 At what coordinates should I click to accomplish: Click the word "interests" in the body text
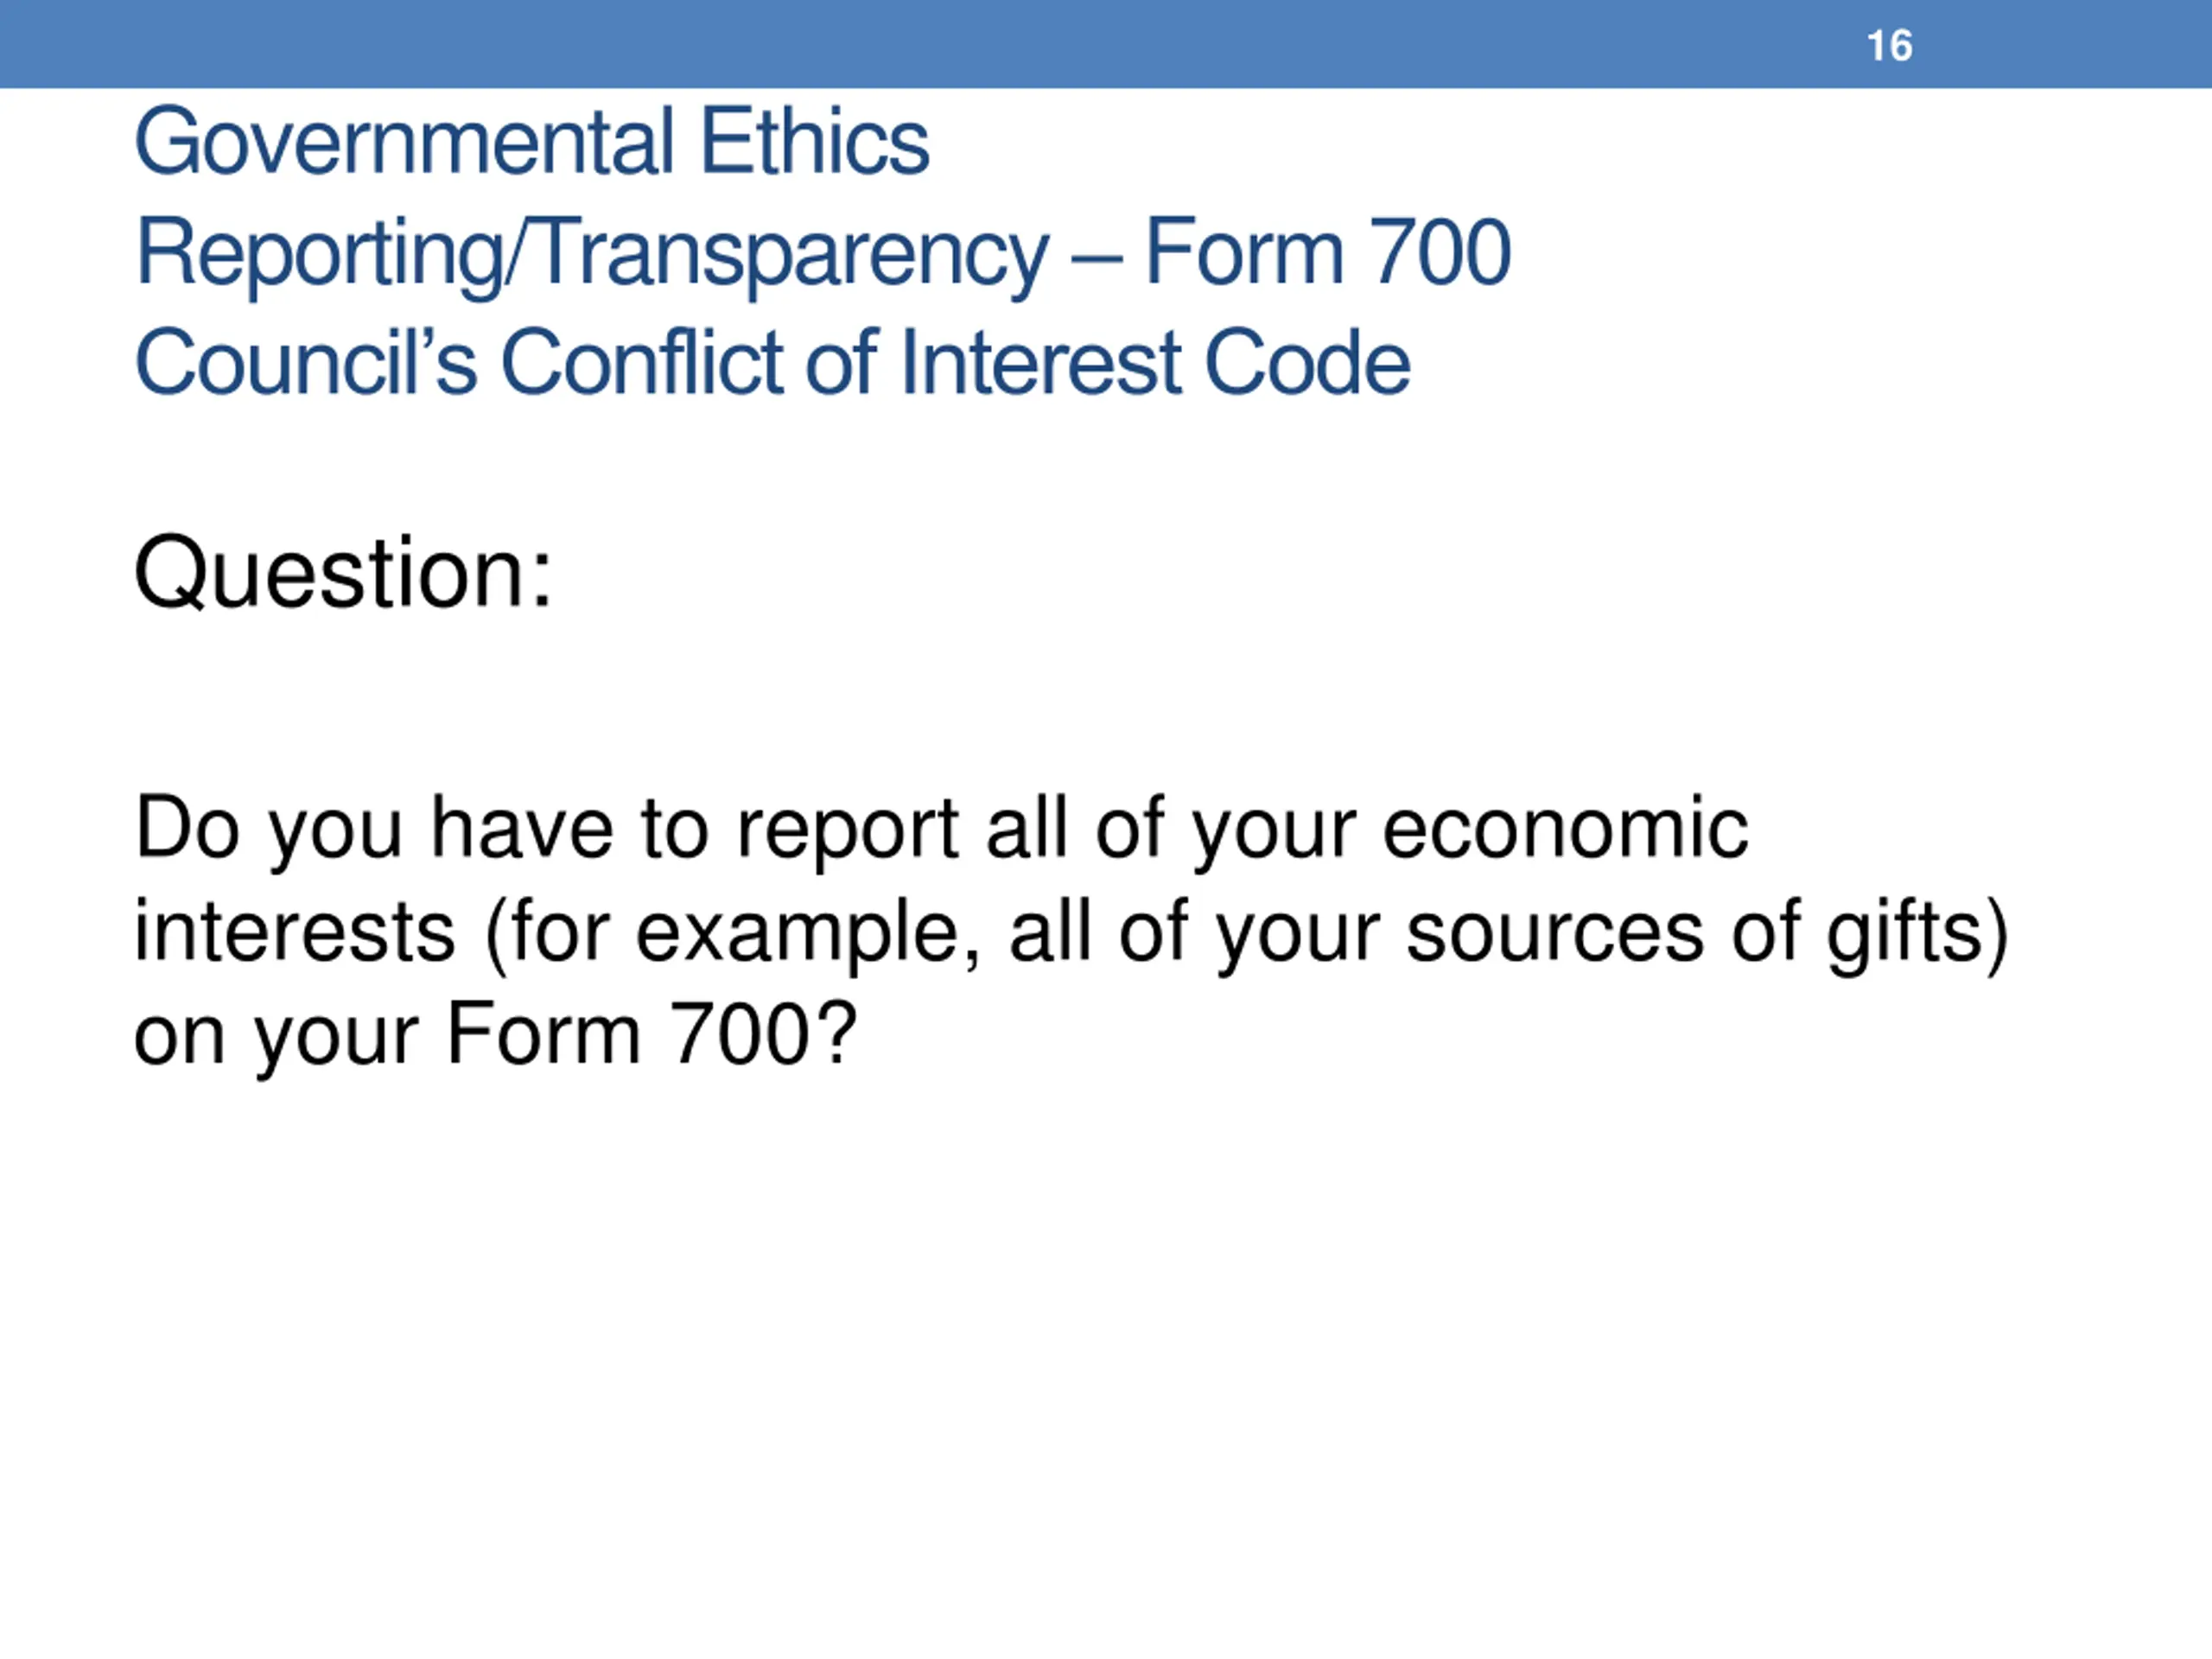[x=295, y=932]
